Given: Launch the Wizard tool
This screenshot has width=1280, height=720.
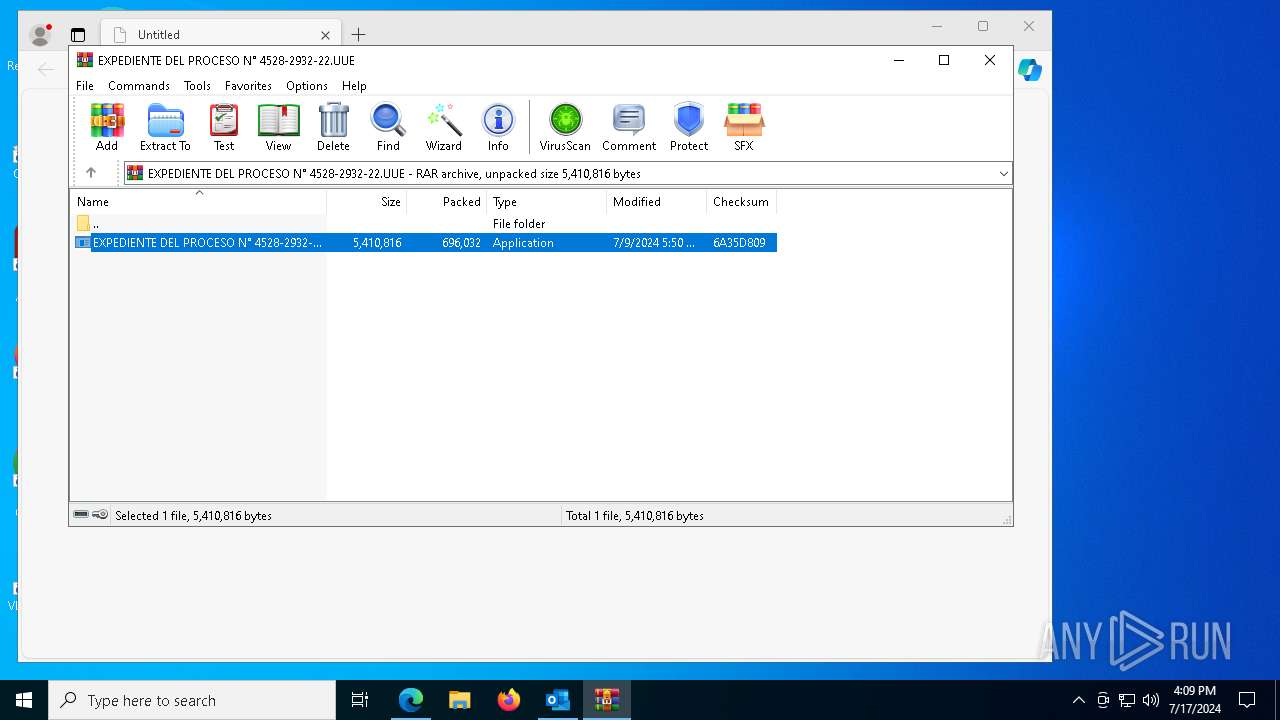Looking at the screenshot, I should pos(444,127).
